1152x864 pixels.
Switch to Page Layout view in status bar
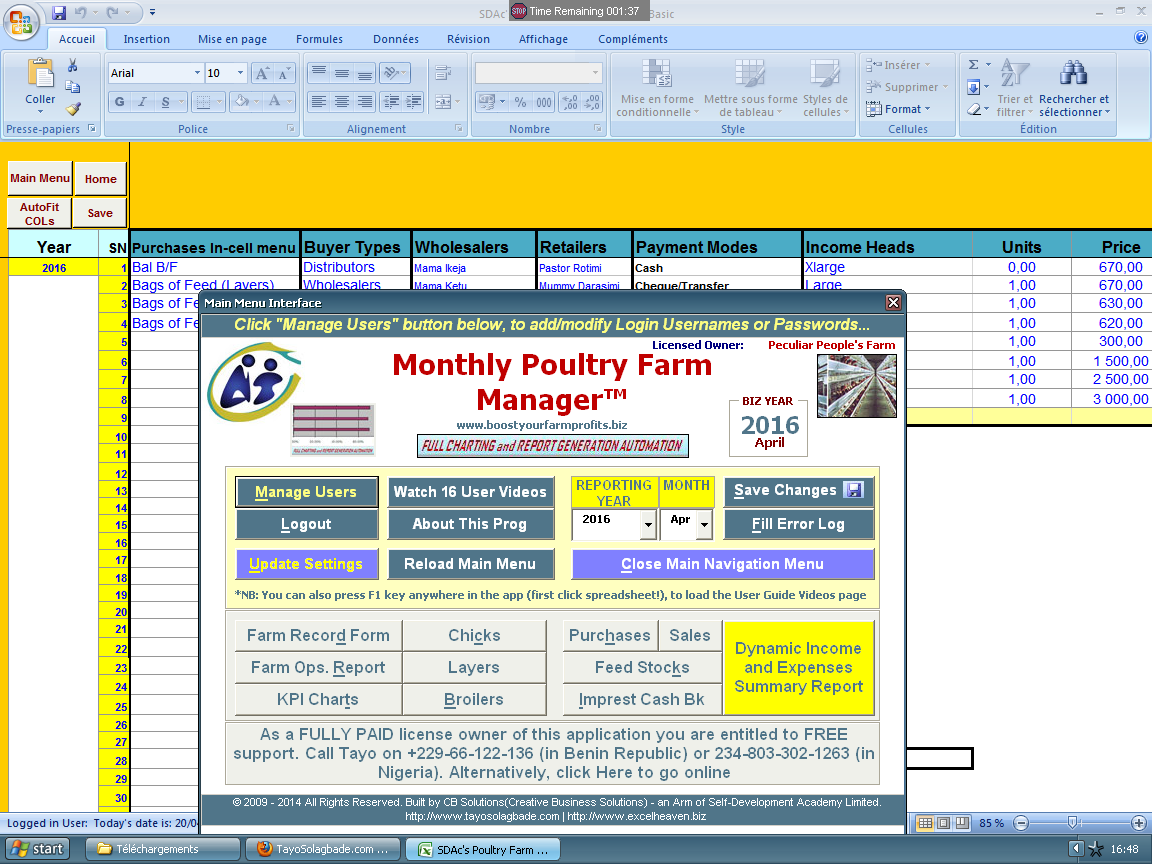(x=943, y=823)
